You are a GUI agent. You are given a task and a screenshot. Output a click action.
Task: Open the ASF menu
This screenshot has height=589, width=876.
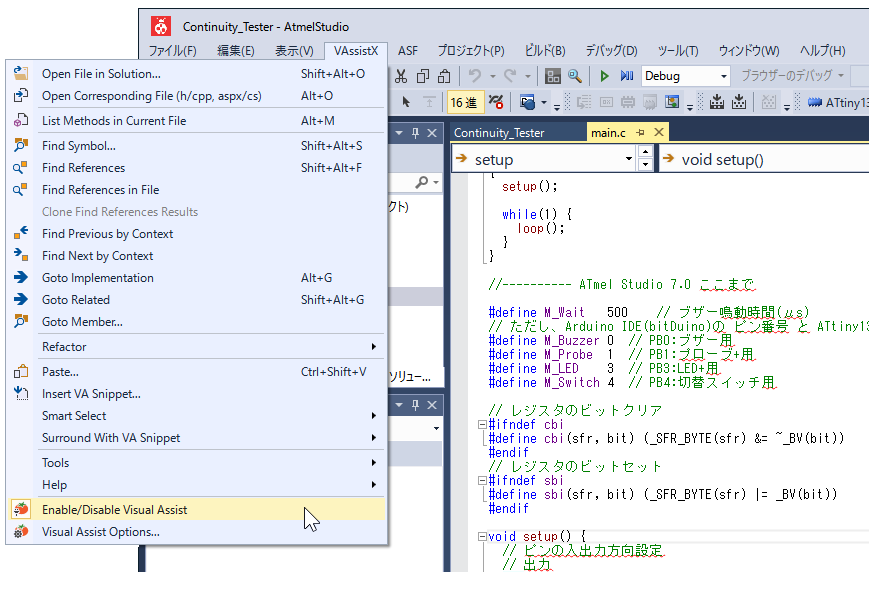click(x=408, y=51)
